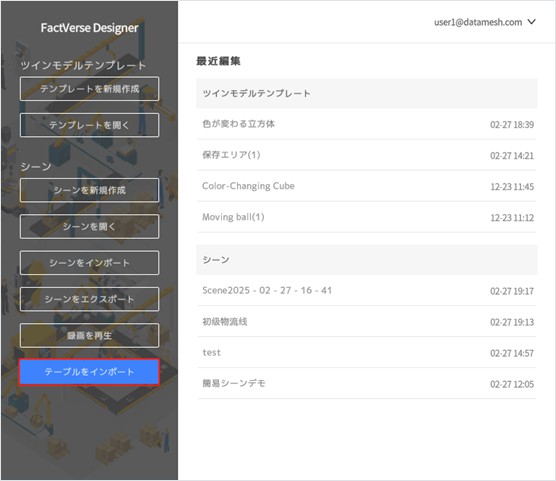Viewport: 556px width, 481px height.
Task: Click the 02-27 19:13 timestamp
Action: point(512,322)
